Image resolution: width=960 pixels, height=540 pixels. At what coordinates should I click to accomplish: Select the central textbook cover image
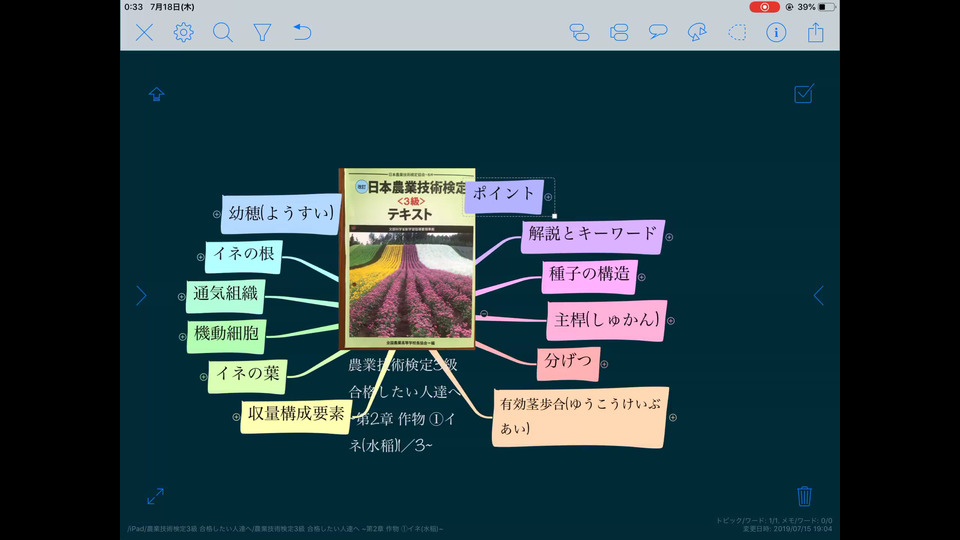point(407,259)
